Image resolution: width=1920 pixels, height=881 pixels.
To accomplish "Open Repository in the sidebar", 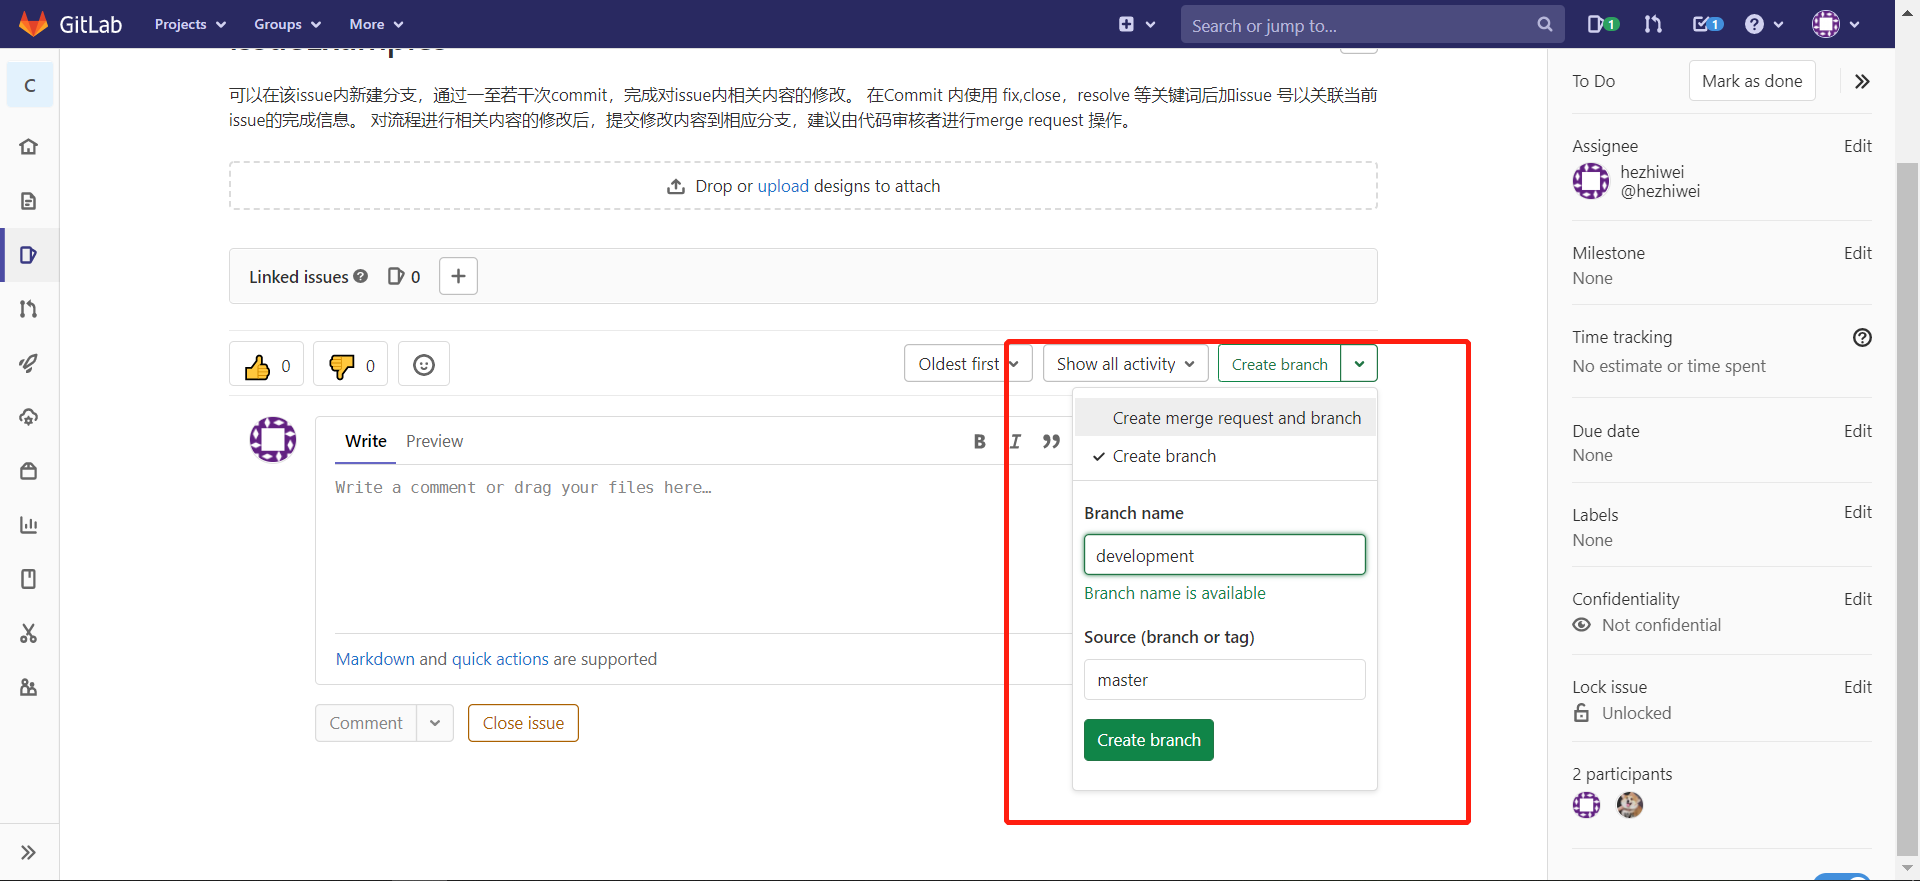I will (x=29, y=201).
